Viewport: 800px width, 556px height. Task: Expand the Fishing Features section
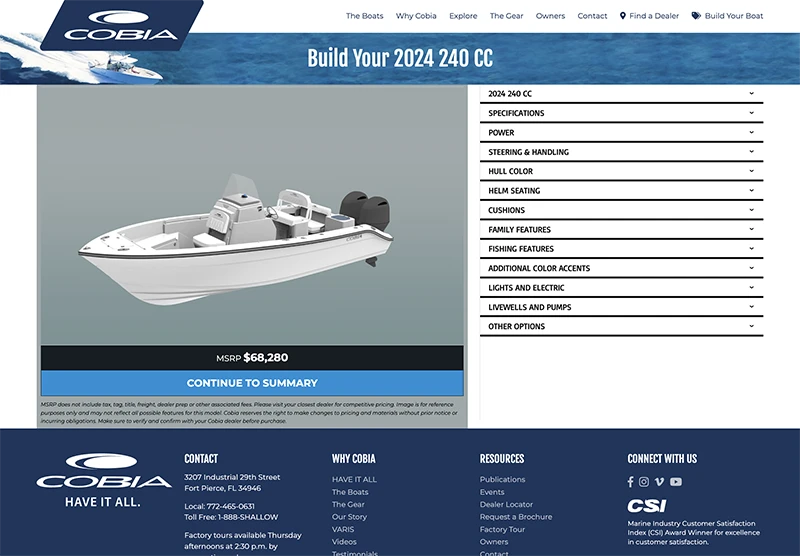click(621, 249)
